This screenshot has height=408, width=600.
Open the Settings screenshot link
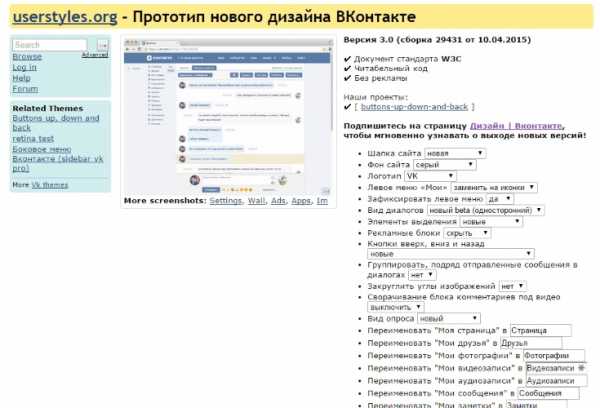click(226, 201)
